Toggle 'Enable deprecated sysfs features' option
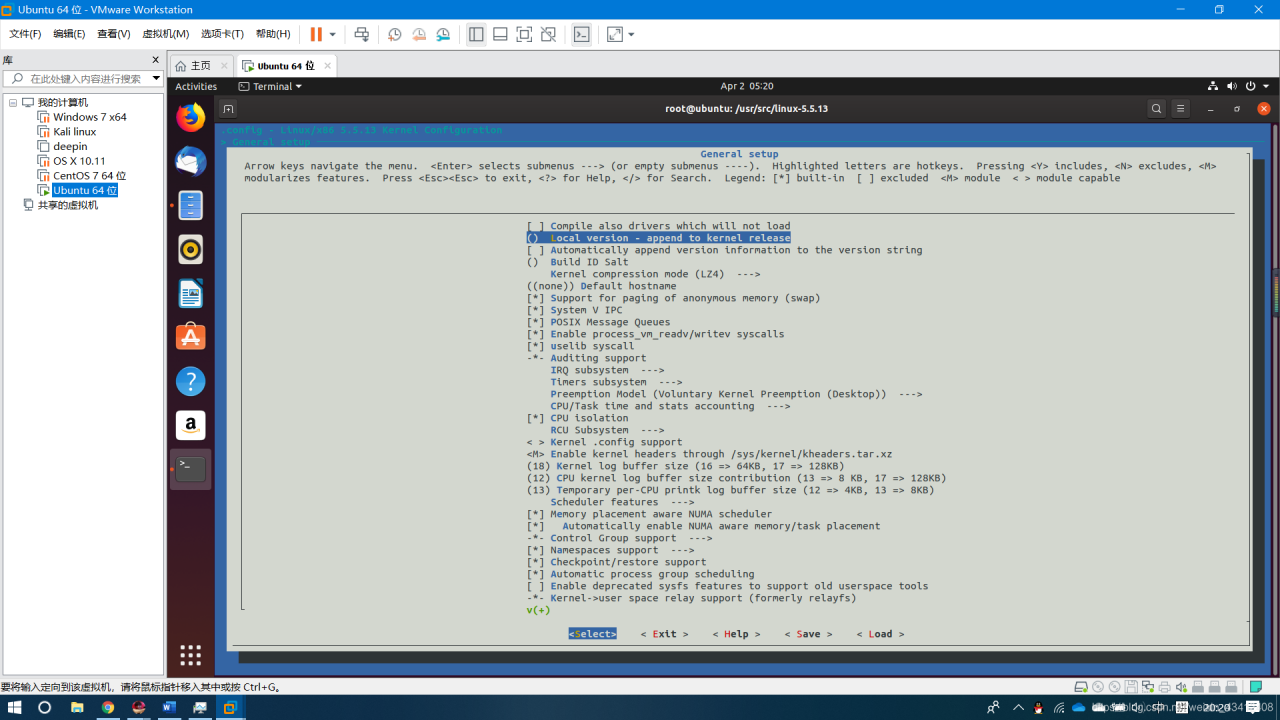Viewport: 1280px width, 720px height. tap(727, 586)
